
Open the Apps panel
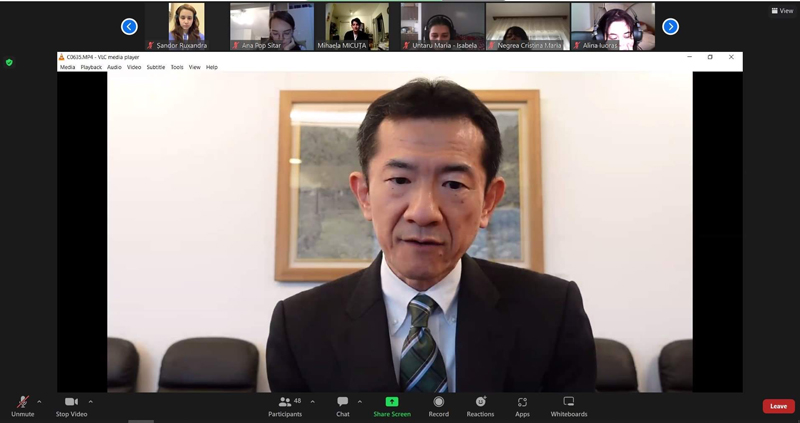522,407
